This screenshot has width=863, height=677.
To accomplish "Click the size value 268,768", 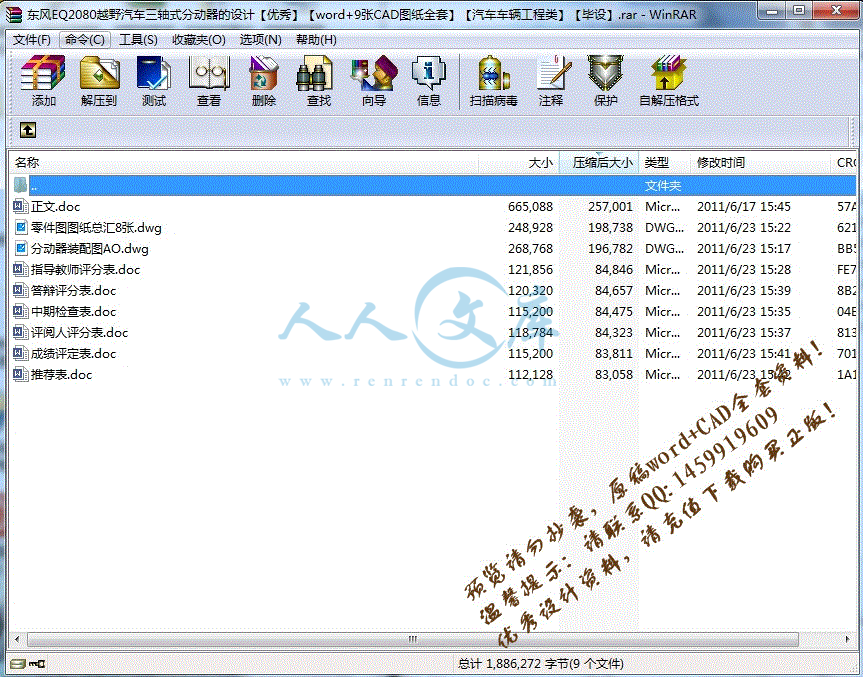I will pyautogui.click(x=531, y=248).
